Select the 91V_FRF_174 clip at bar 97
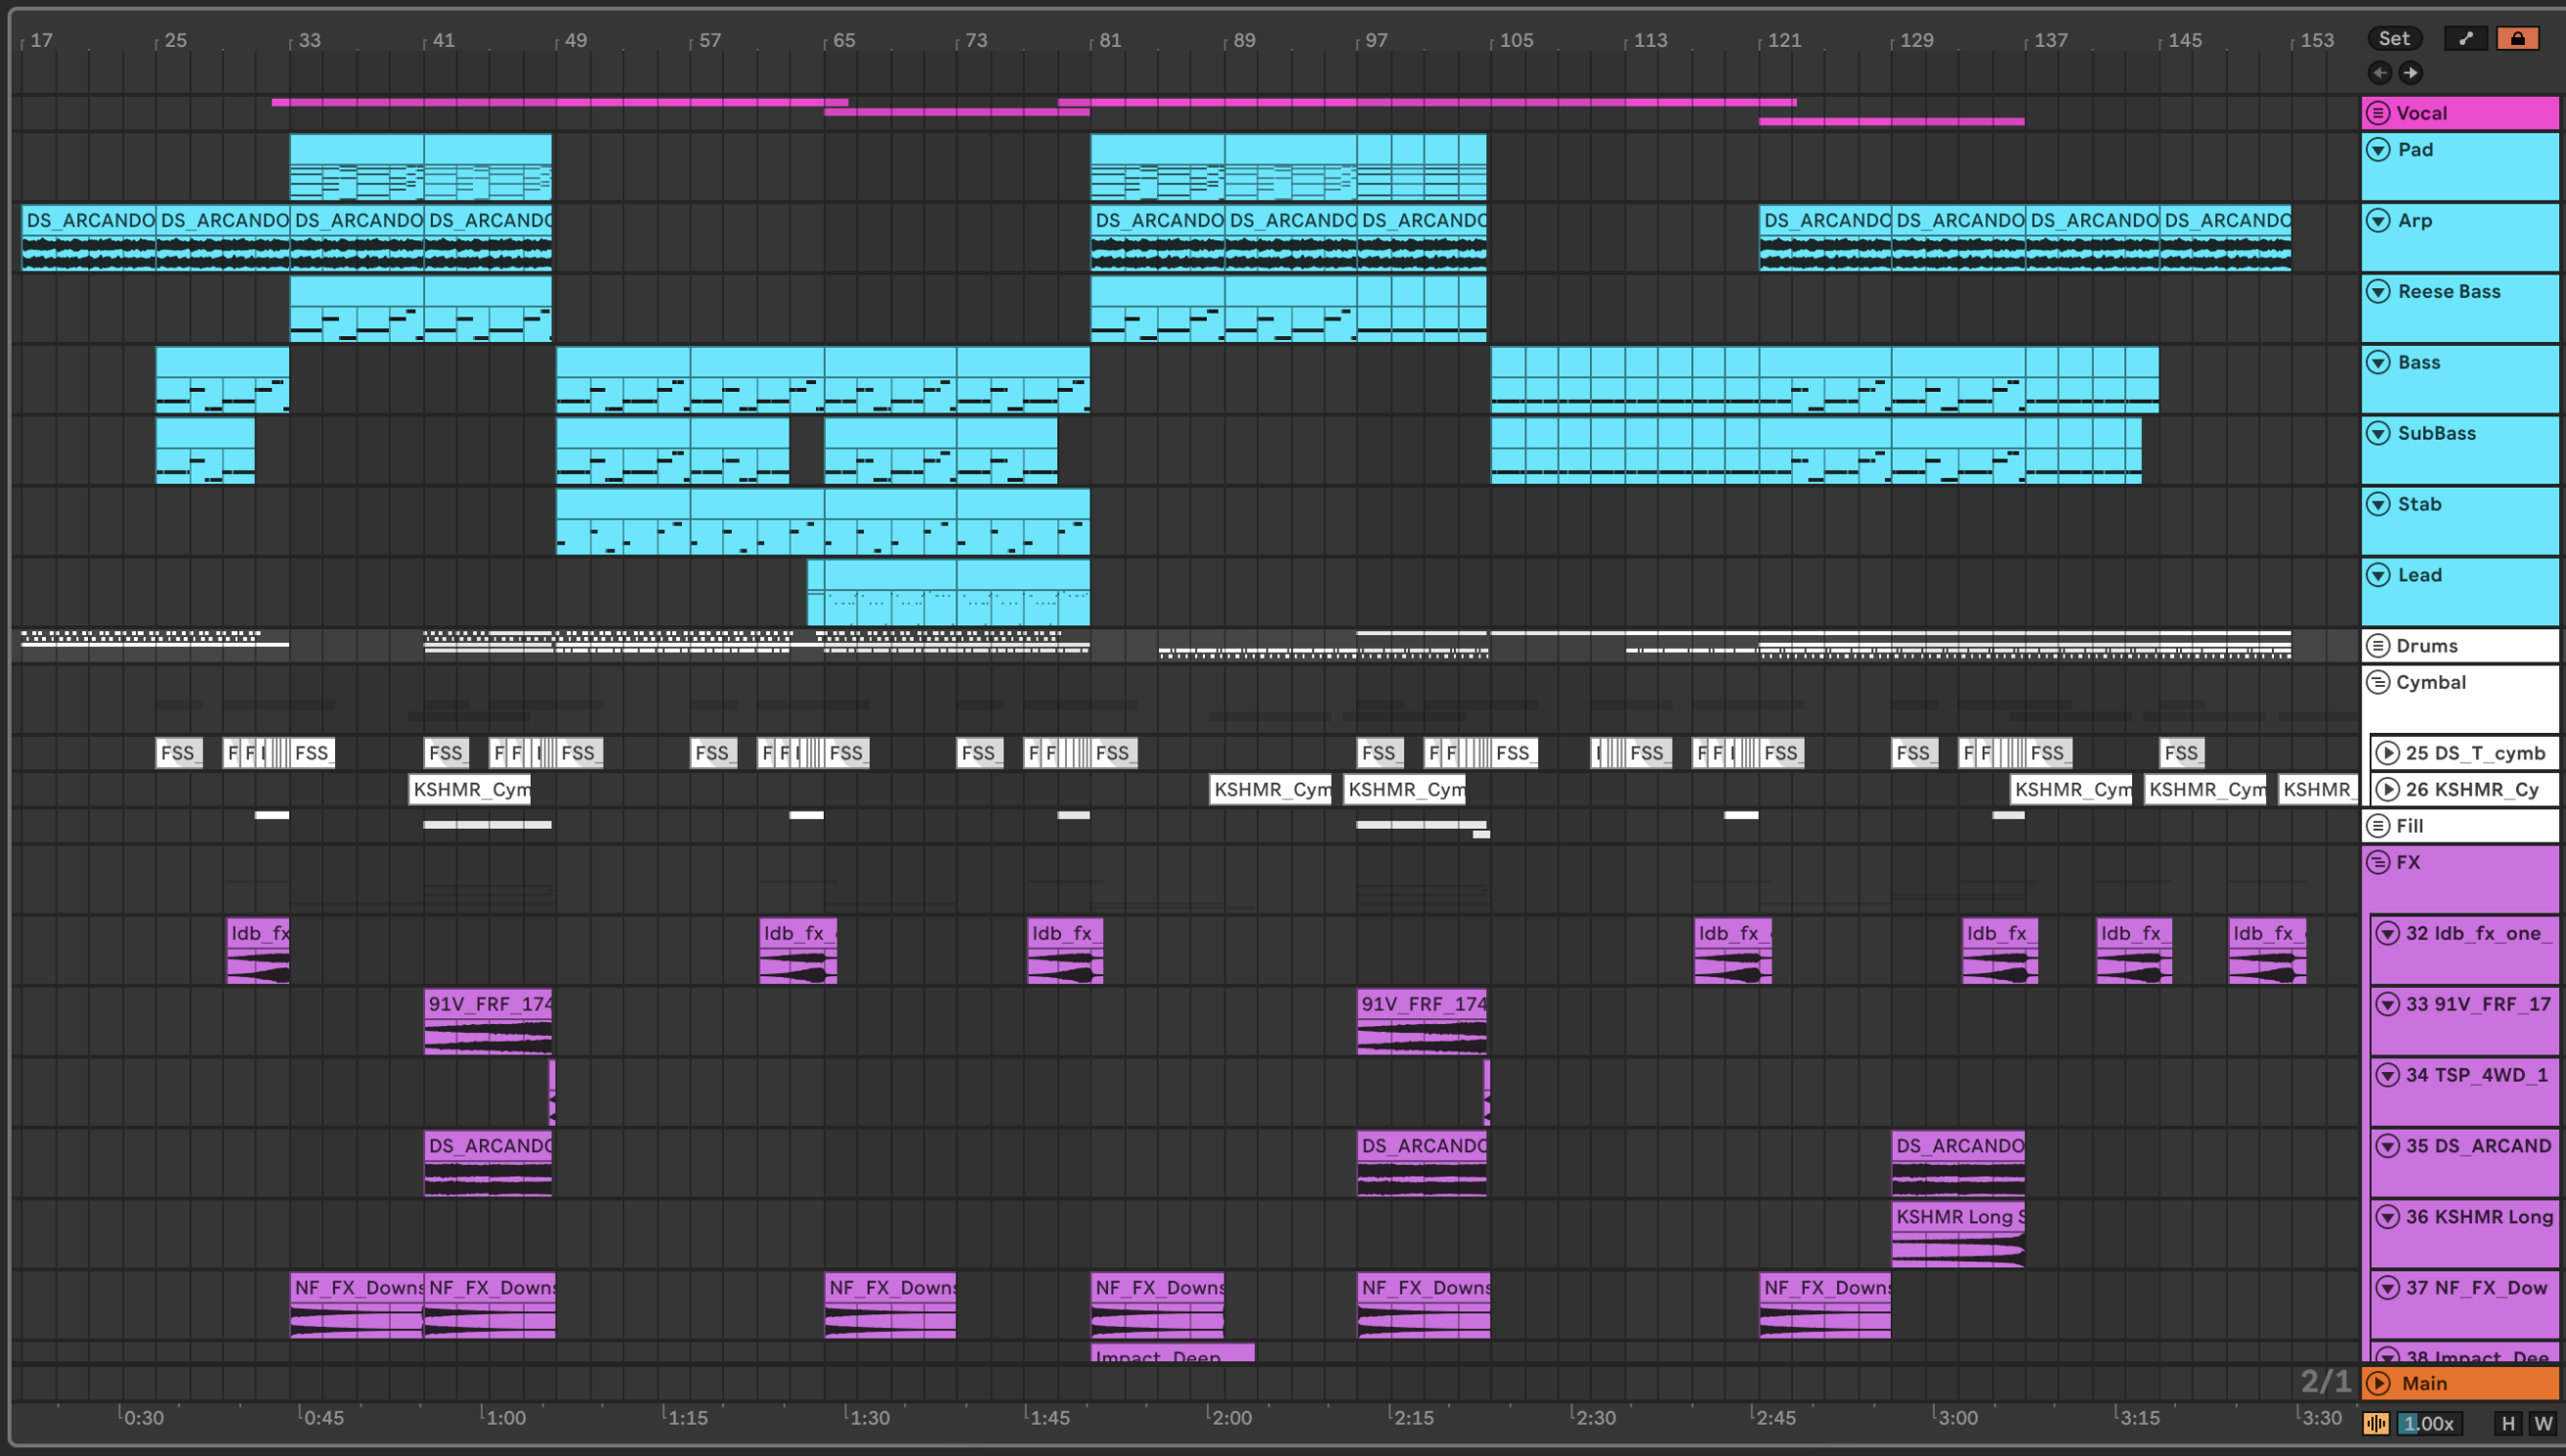2566x1456 pixels. [1422, 1022]
